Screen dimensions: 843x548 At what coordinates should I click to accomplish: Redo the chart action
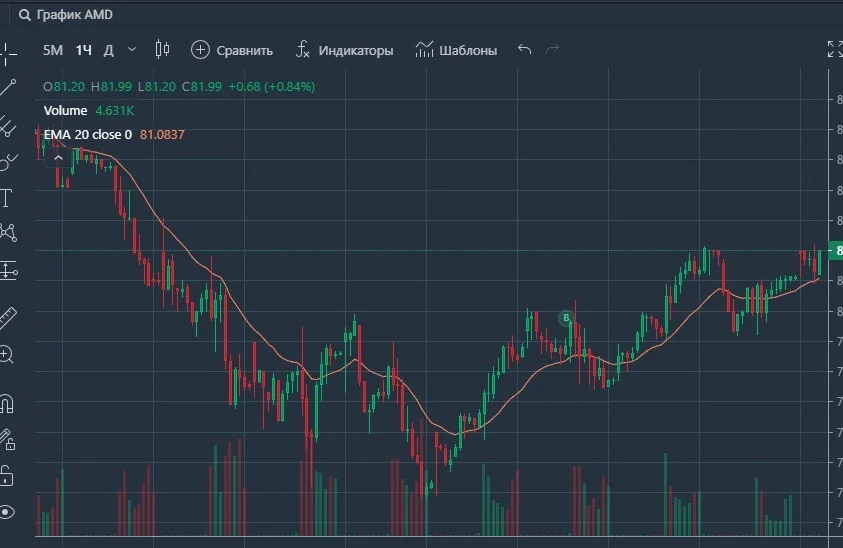552,49
